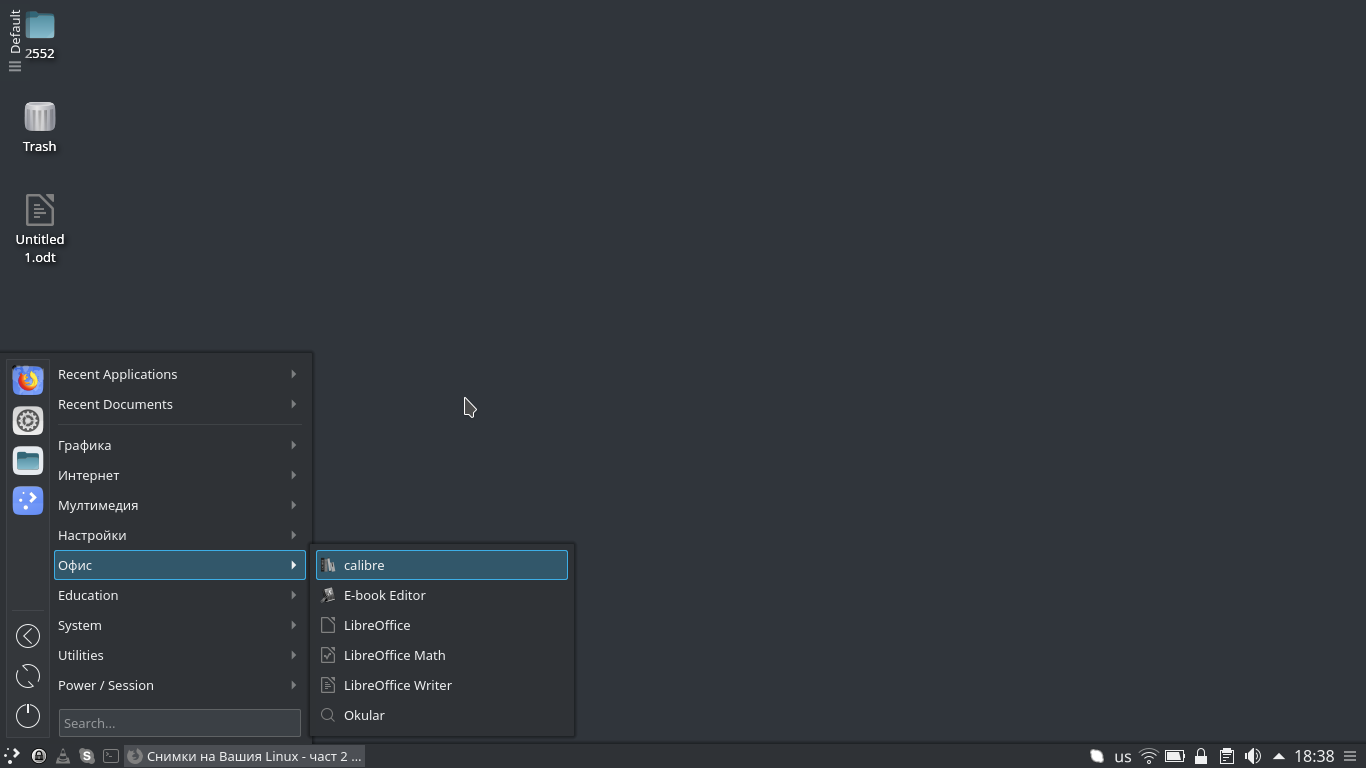Open System Settings gear in favorites column
The width and height of the screenshot is (1366, 768).
(x=28, y=420)
